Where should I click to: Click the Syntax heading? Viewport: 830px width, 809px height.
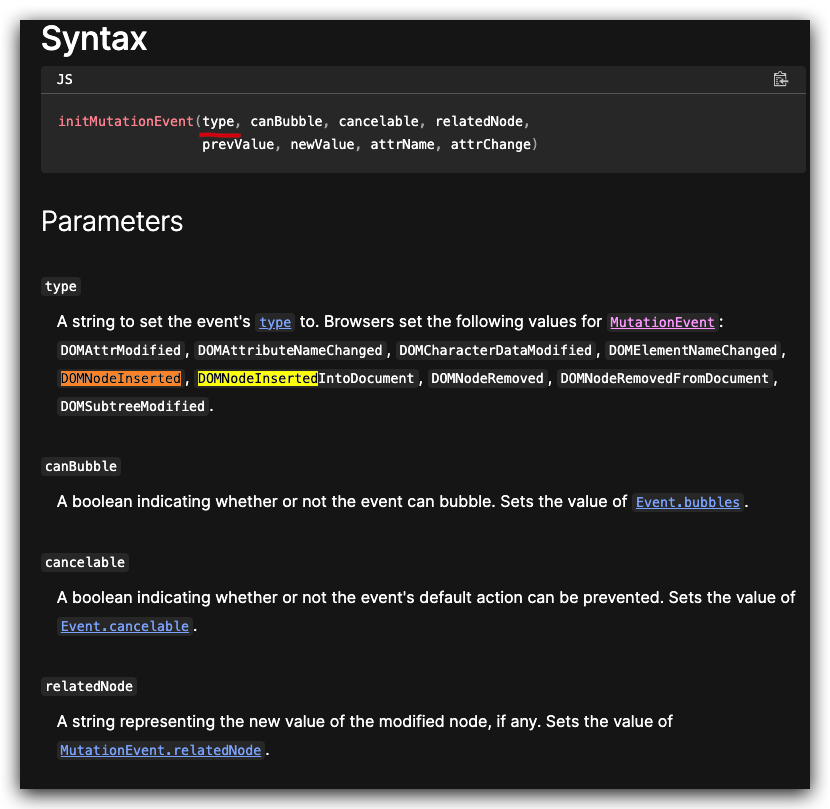tap(94, 39)
